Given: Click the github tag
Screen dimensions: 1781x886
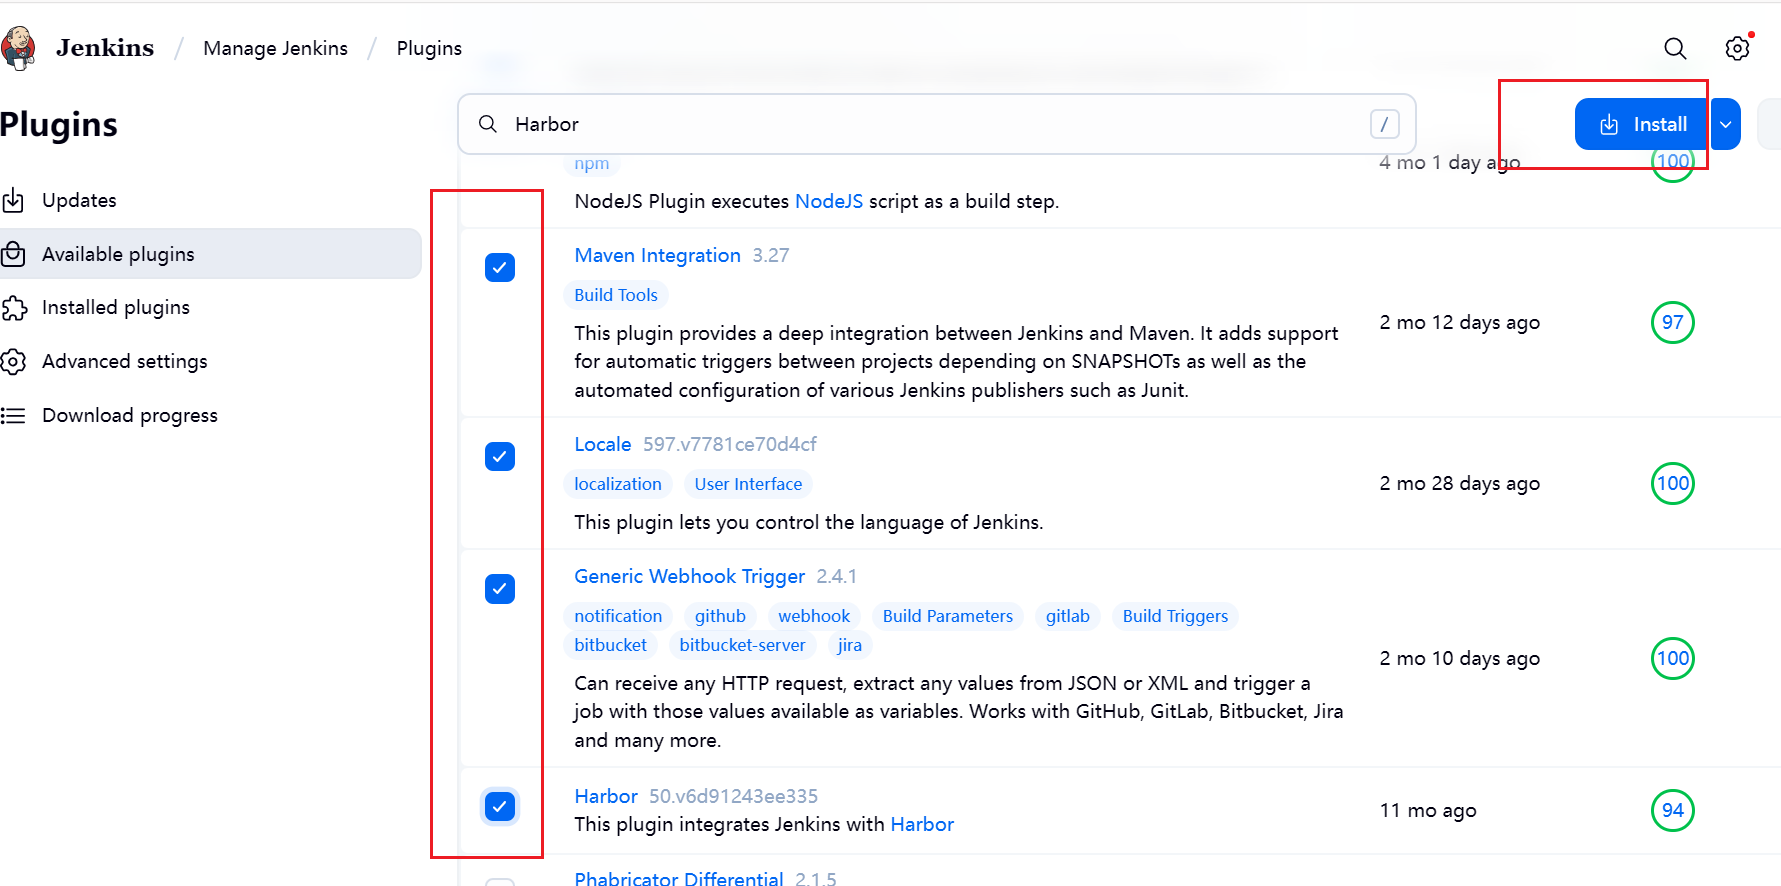Looking at the screenshot, I should point(720,616).
